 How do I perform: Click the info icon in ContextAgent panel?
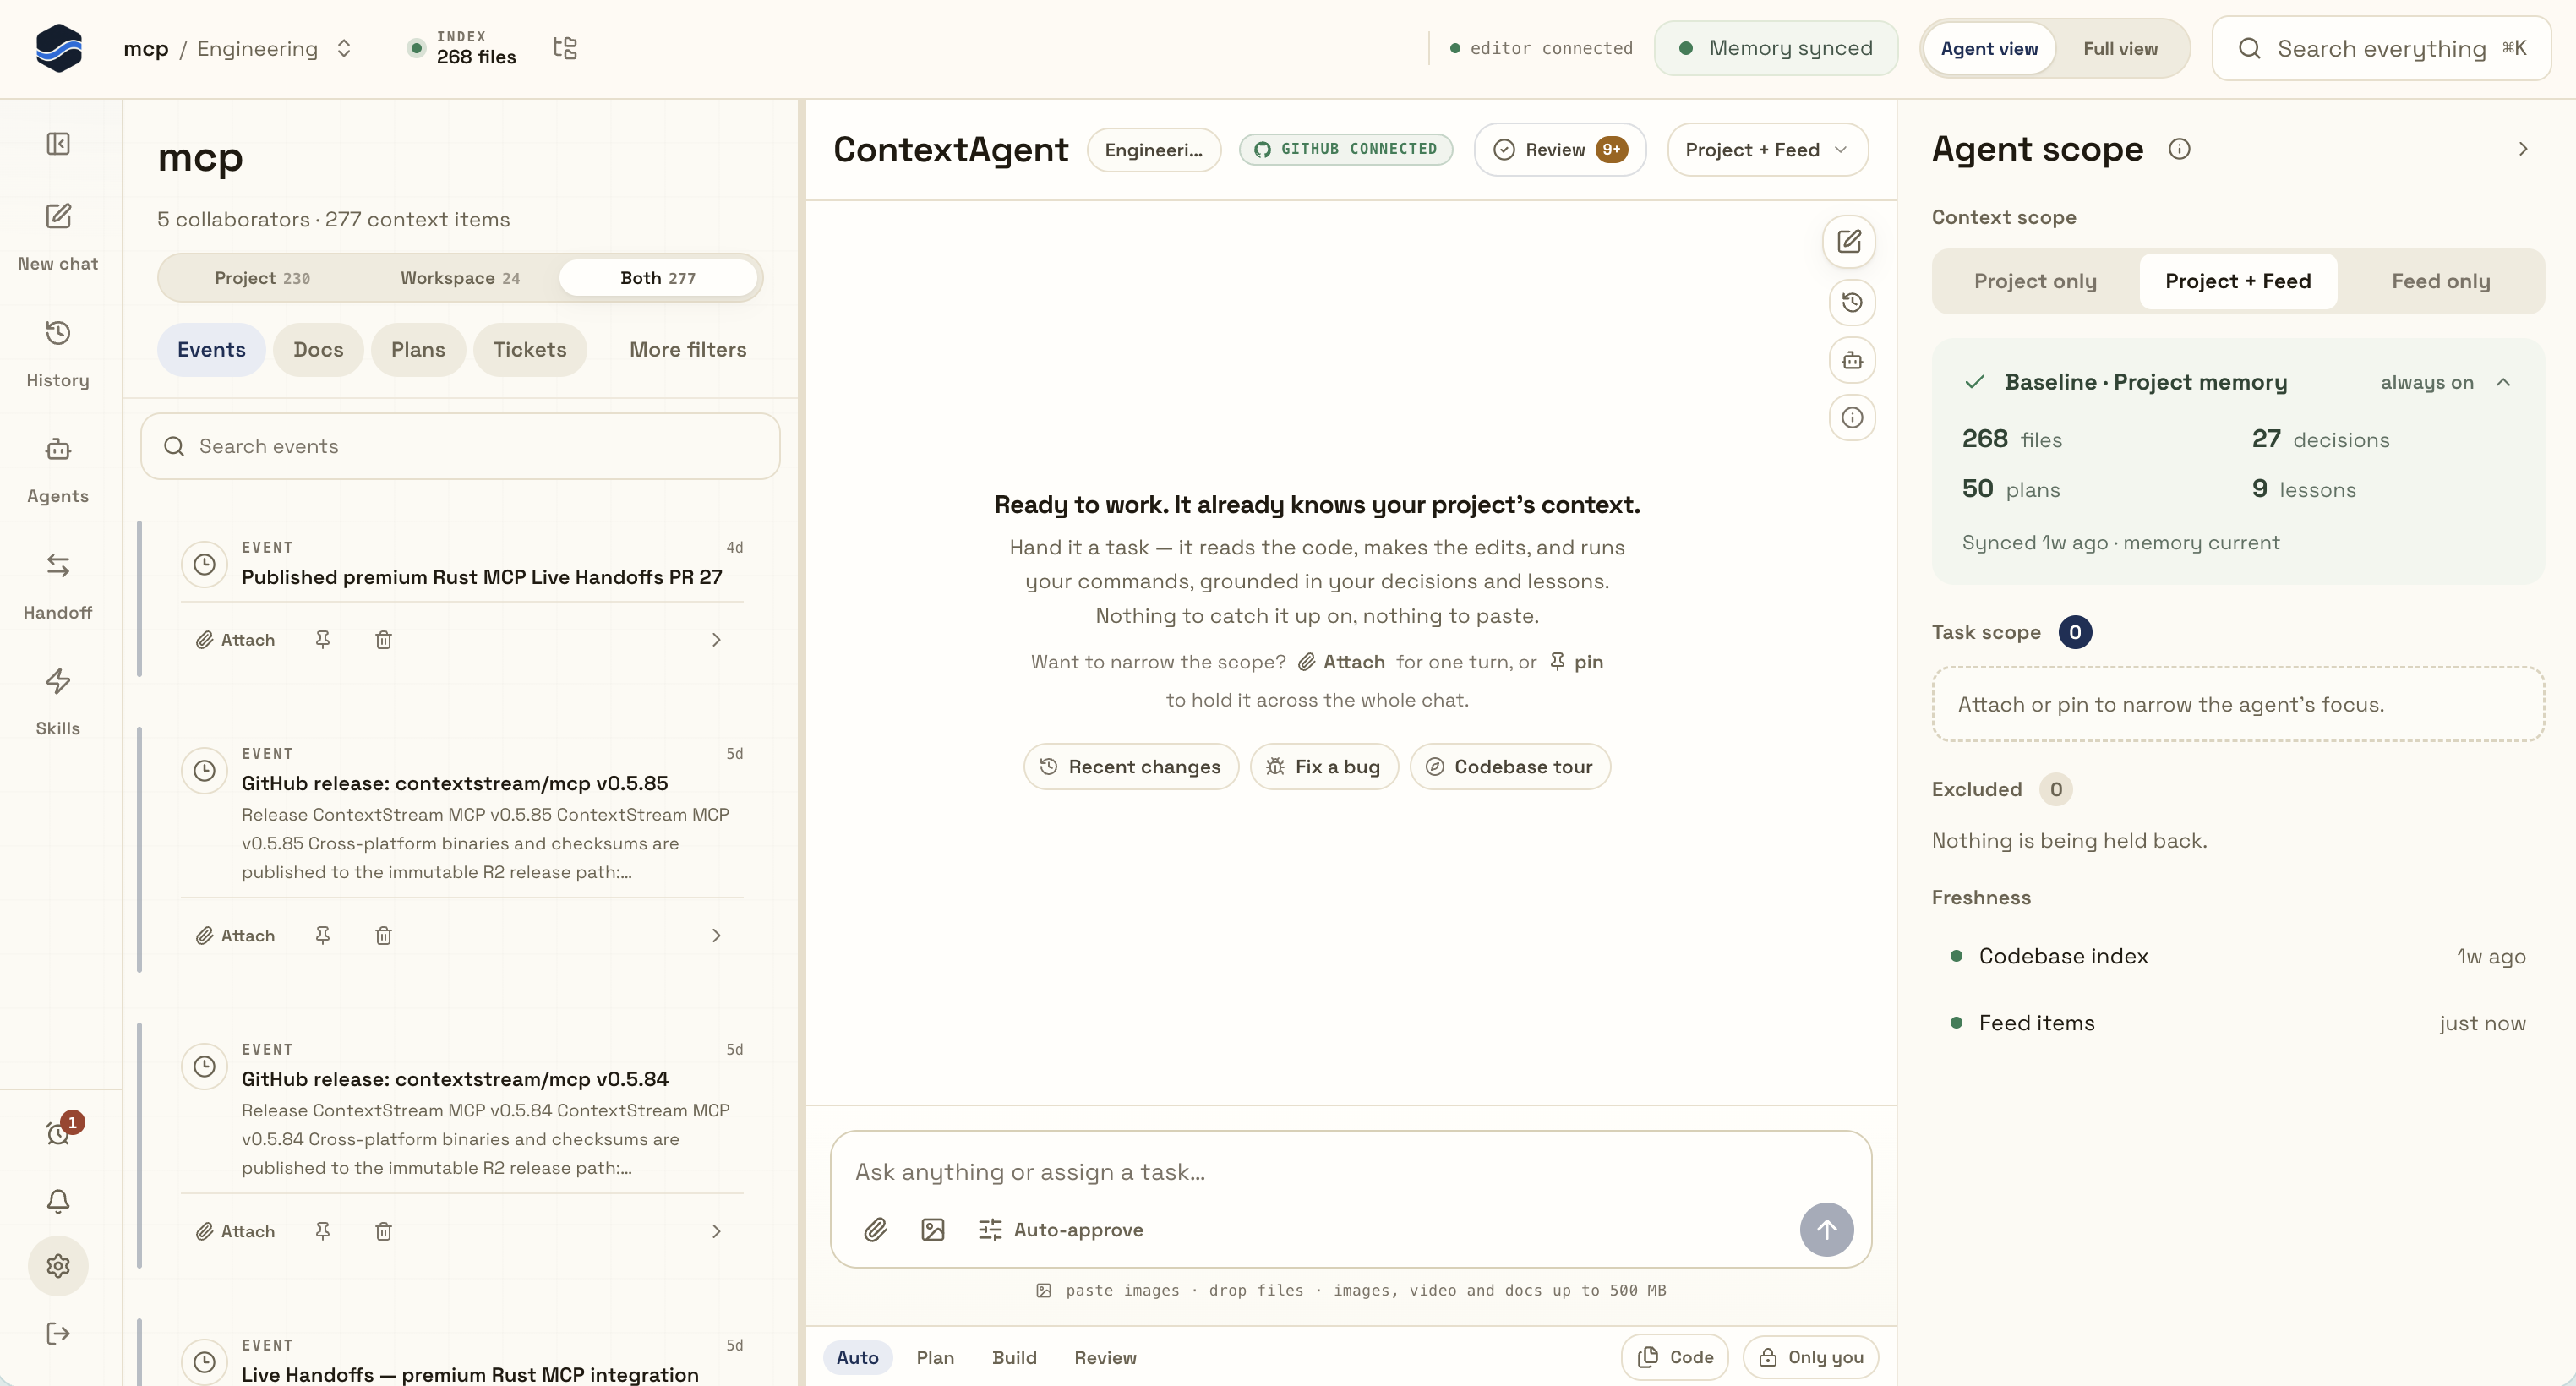[1852, 417]
